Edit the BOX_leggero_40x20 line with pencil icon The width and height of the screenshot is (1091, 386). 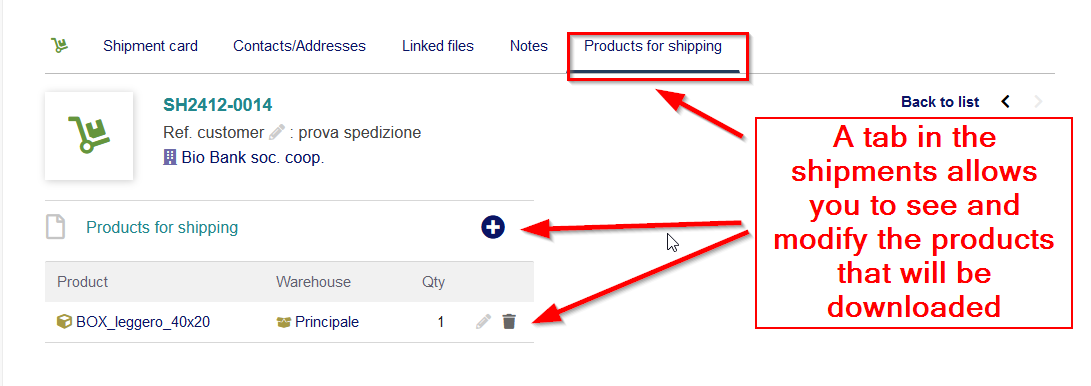(x=484, y=321)
